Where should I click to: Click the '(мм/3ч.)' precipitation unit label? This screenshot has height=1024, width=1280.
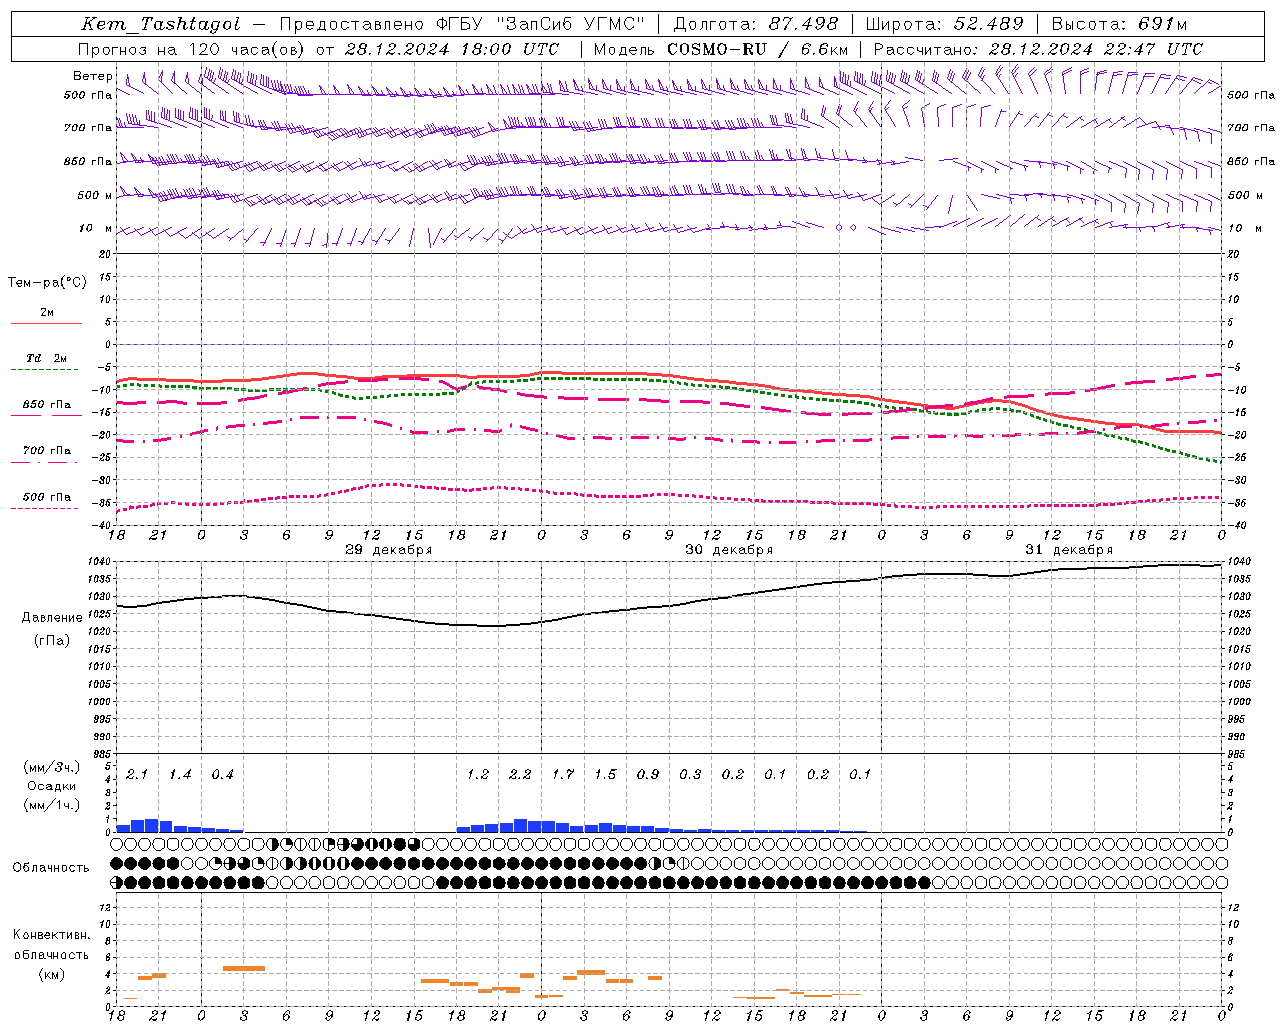[52, 768]
